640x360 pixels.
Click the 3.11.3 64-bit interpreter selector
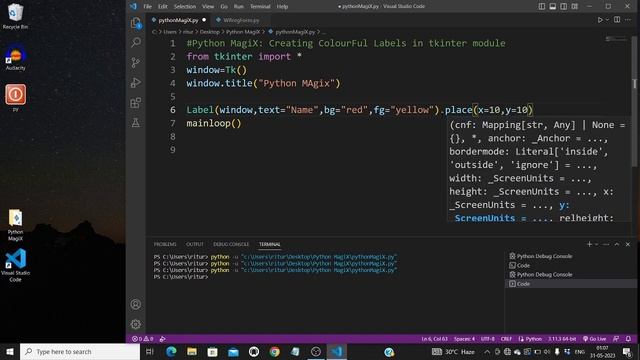point(562,339)
